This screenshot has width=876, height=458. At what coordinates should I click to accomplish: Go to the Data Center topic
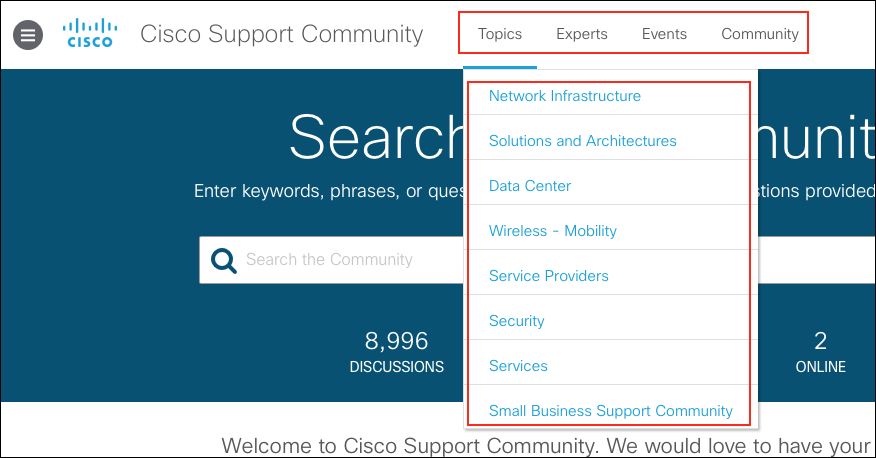pos(530,186)
